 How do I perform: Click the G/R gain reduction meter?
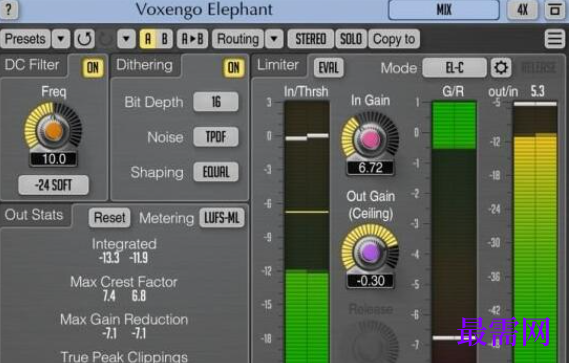(x=454, y=232)
